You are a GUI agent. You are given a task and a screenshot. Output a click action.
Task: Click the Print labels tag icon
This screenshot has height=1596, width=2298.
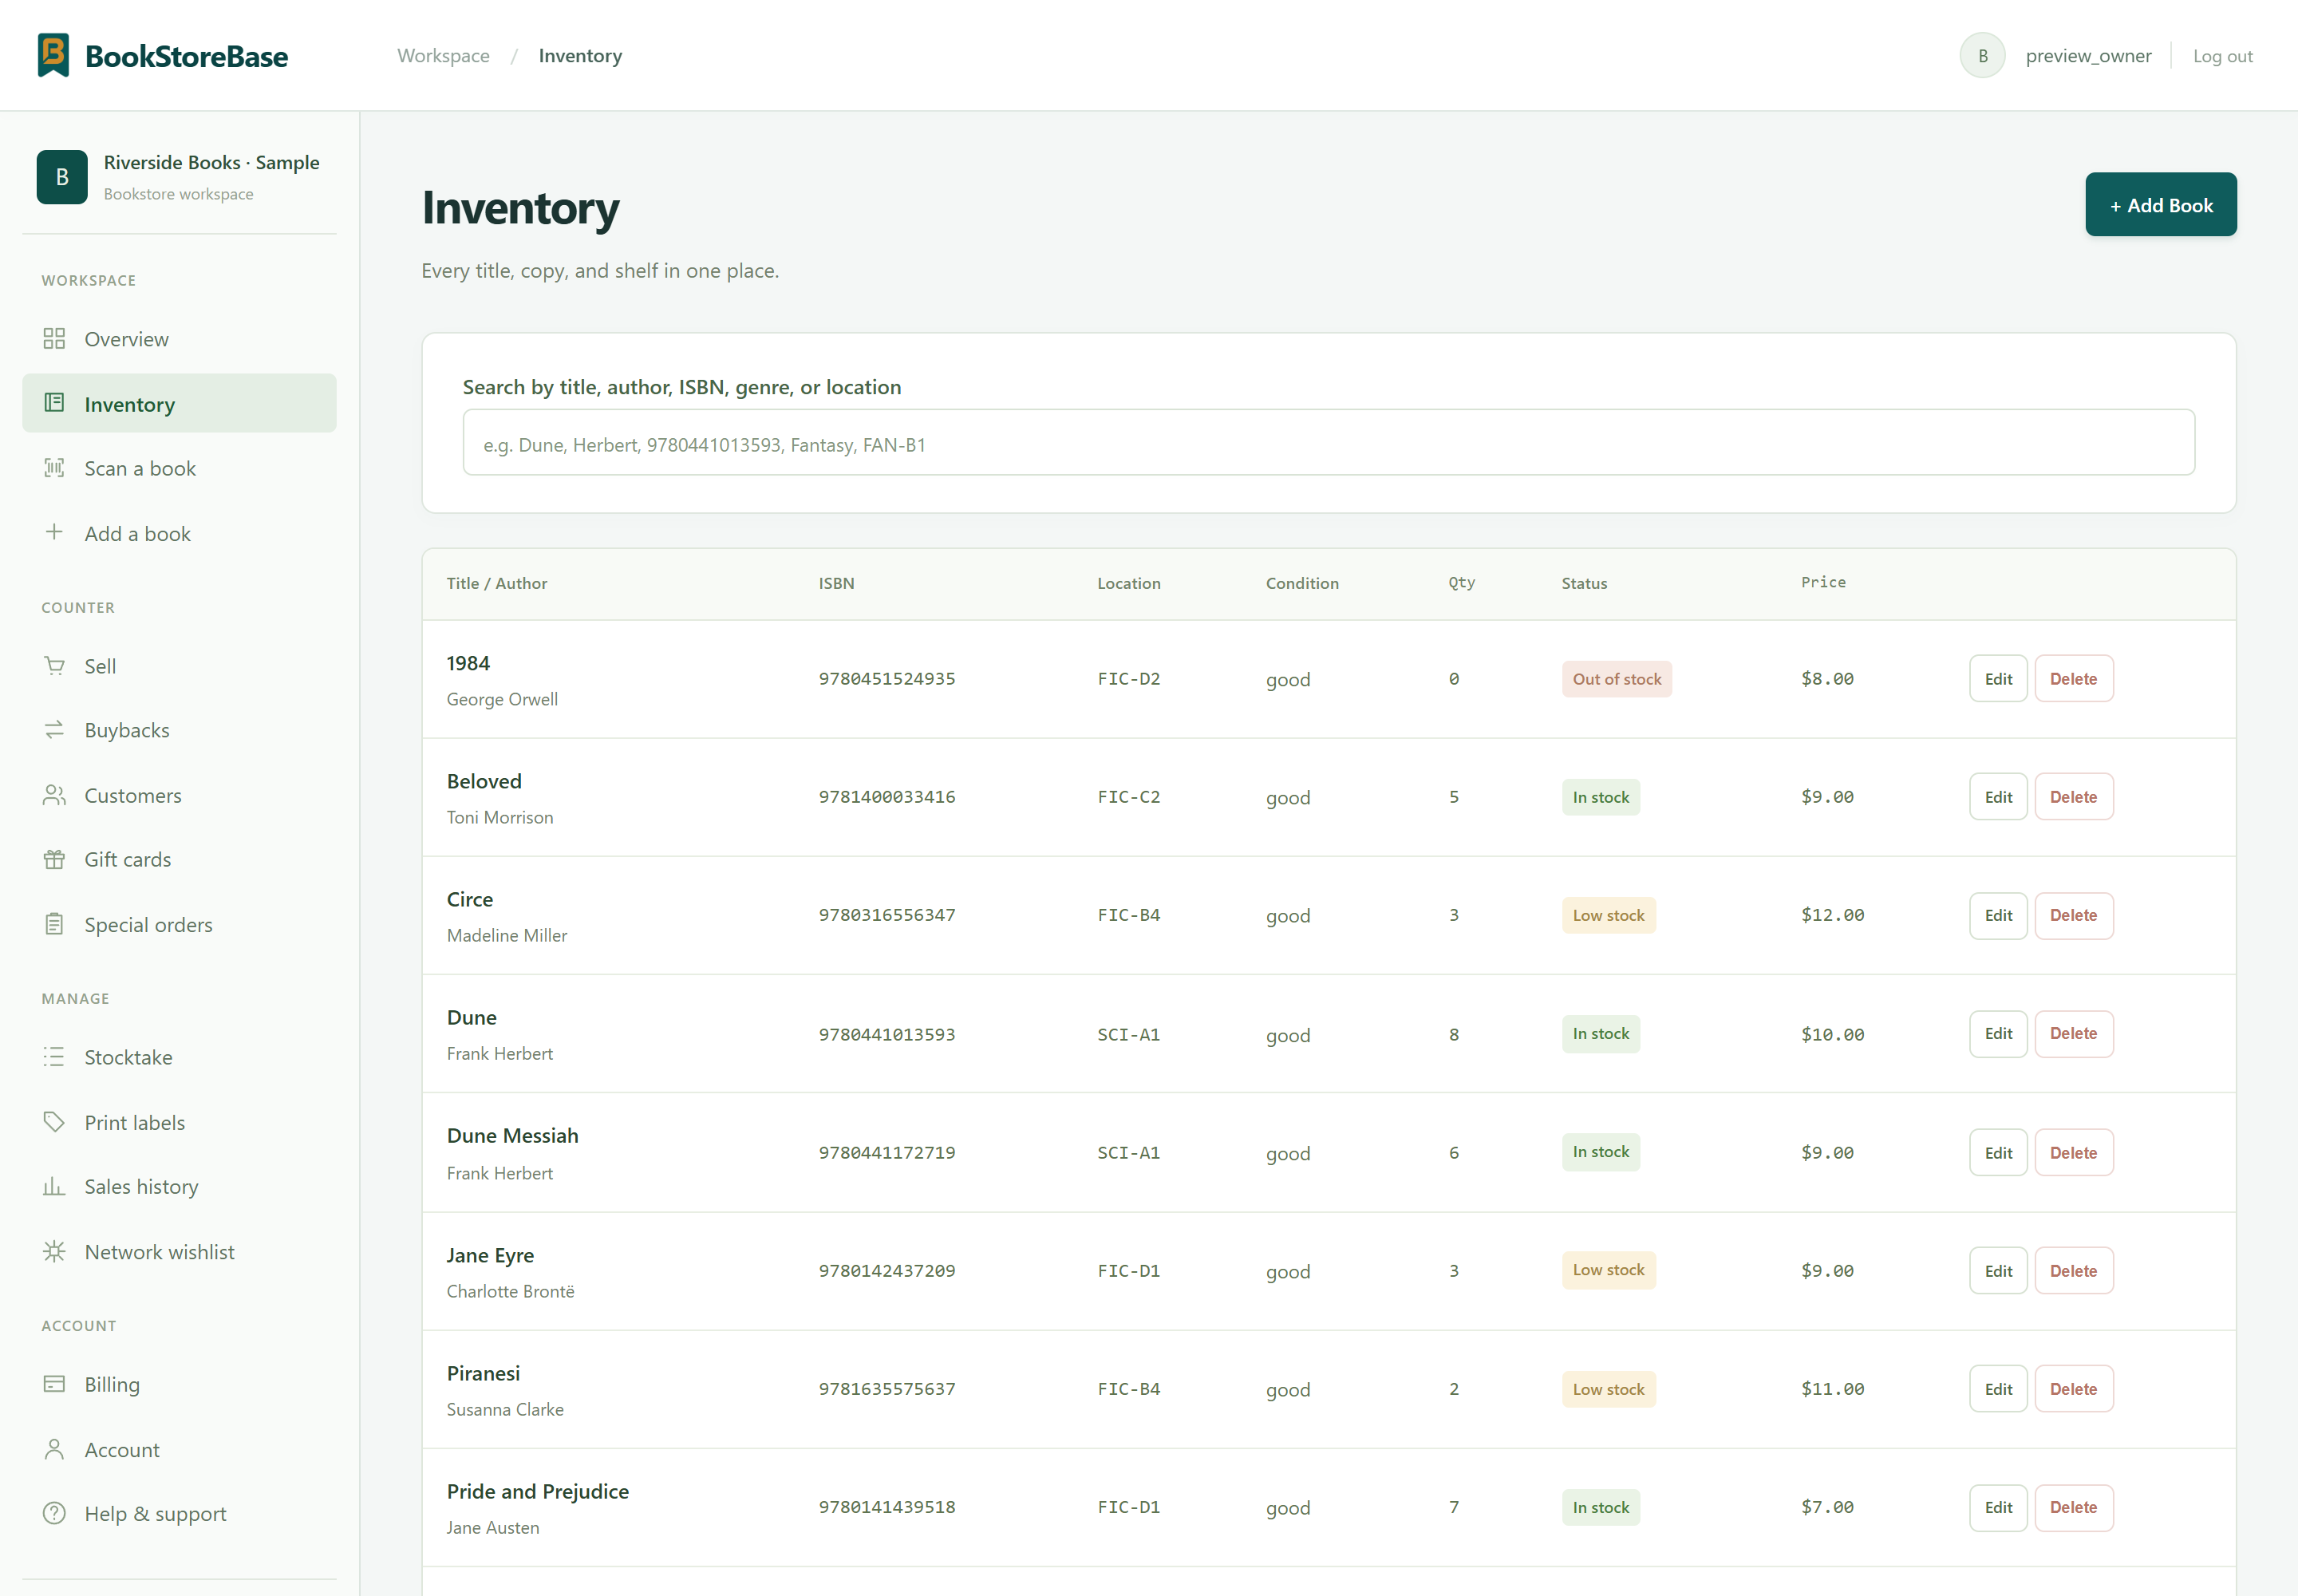54,1122
